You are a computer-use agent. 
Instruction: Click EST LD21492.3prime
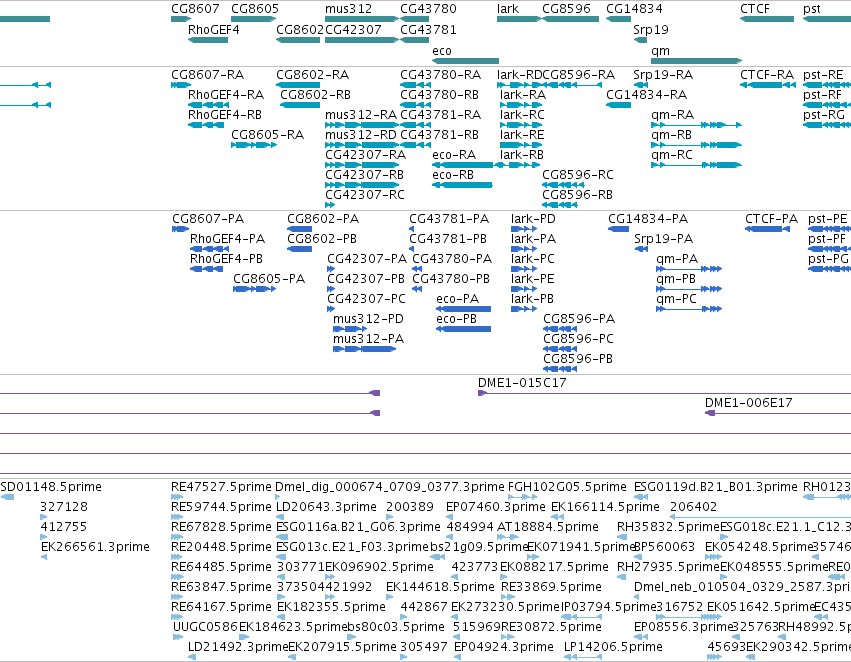(x=192, y=657)
